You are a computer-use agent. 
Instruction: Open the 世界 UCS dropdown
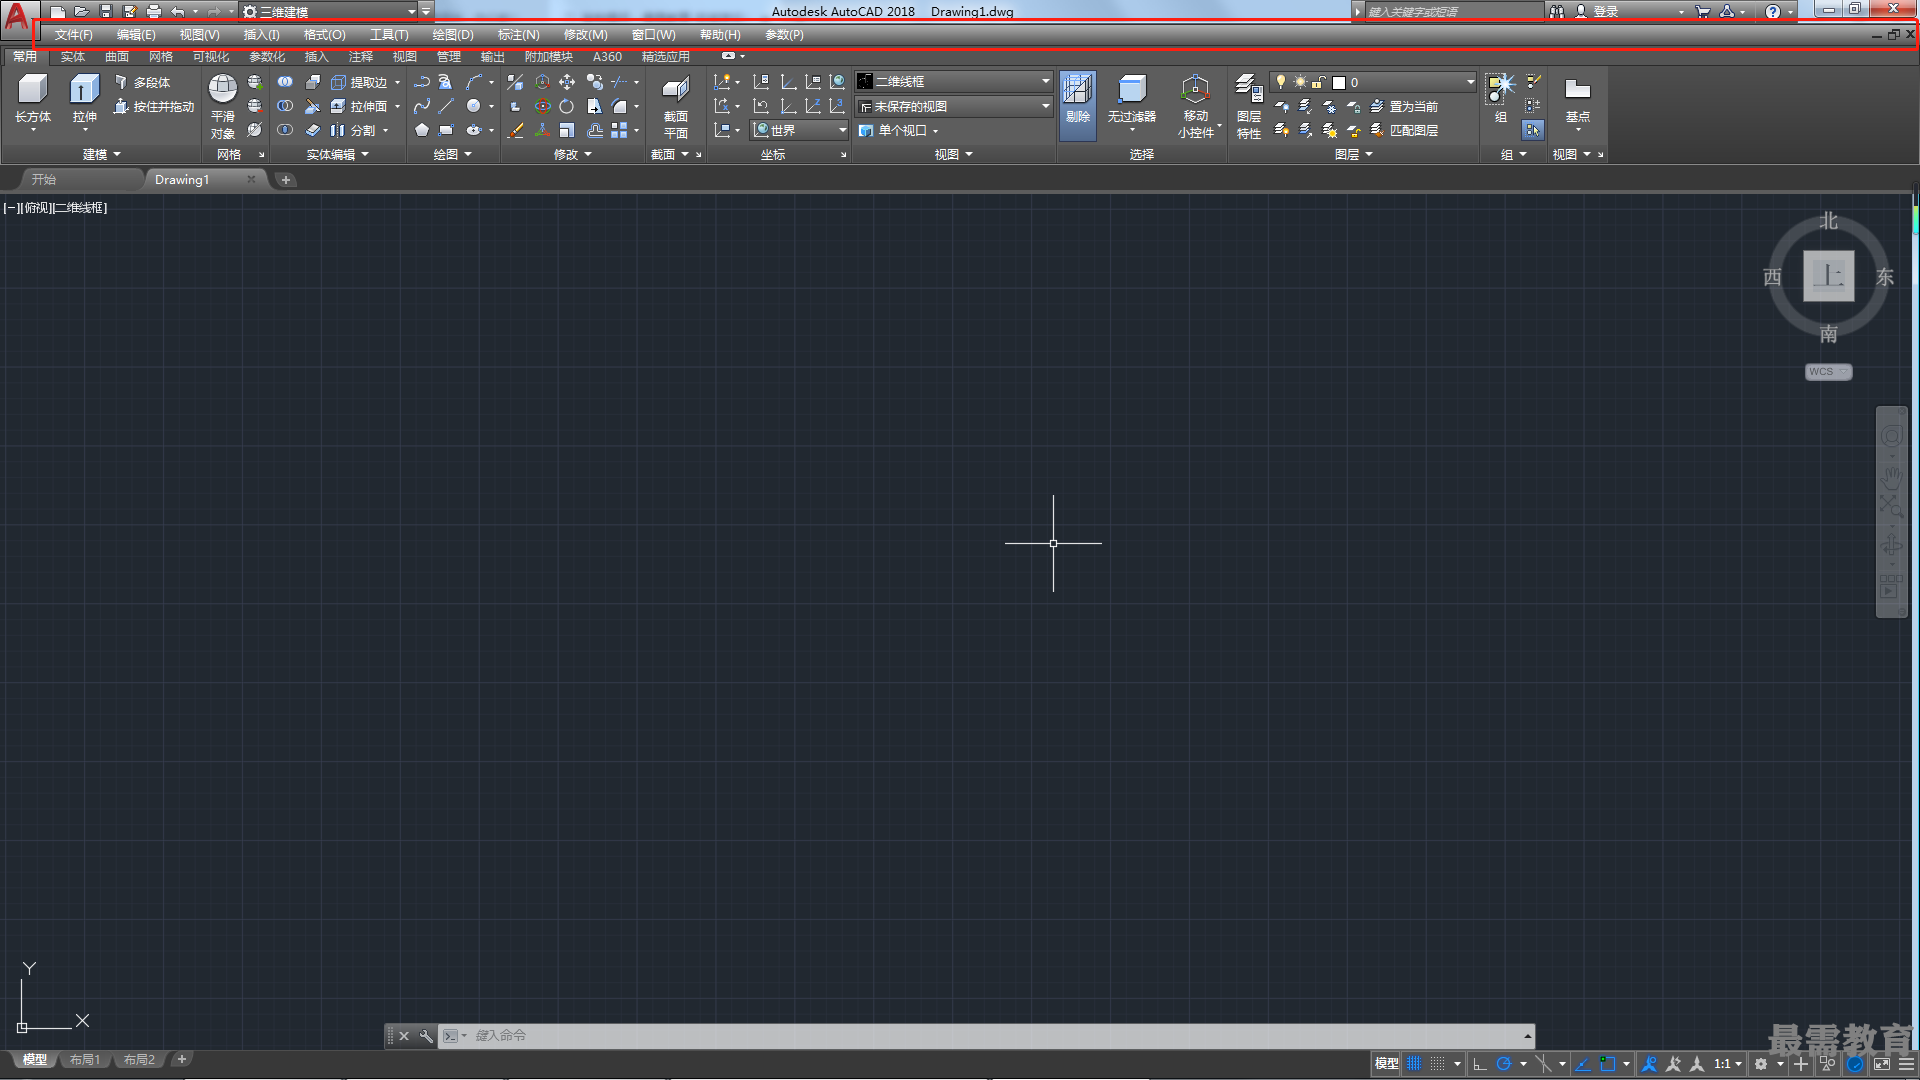click(800, 130)
